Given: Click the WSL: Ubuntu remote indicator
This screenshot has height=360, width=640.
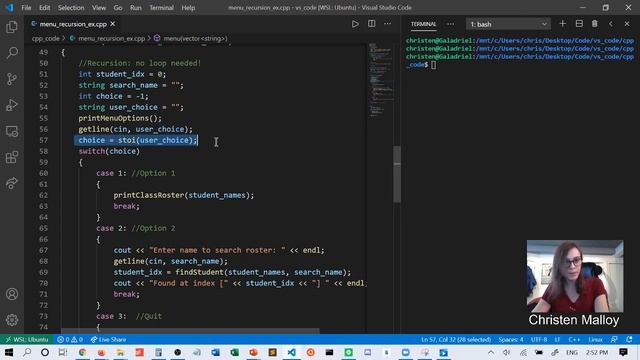Looking at the screenshot, I should (27, 339).
